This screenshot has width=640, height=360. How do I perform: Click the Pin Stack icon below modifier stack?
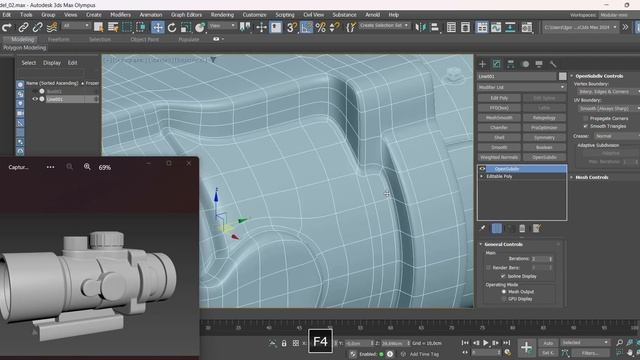[x=483, y=228]
